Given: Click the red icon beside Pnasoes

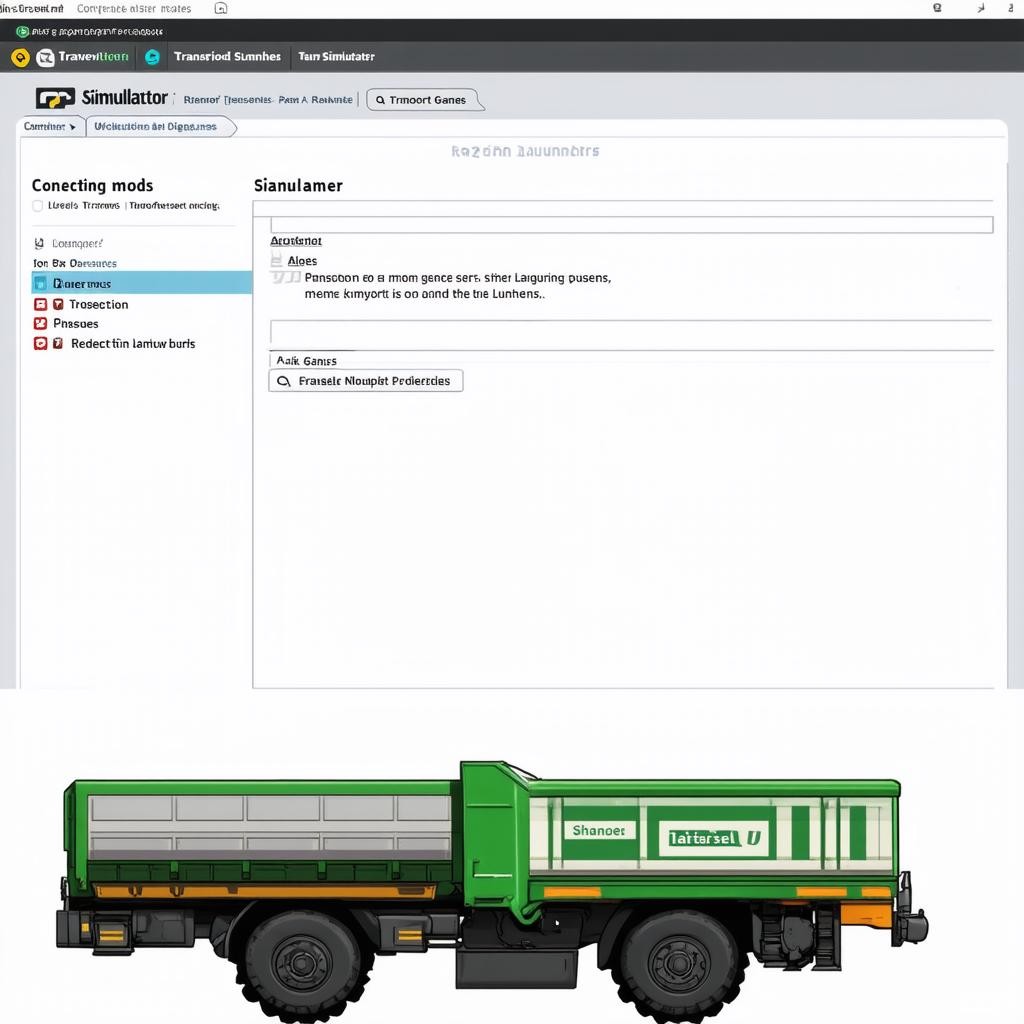Looking at the screenshot, I should click(x=40, y=324).
